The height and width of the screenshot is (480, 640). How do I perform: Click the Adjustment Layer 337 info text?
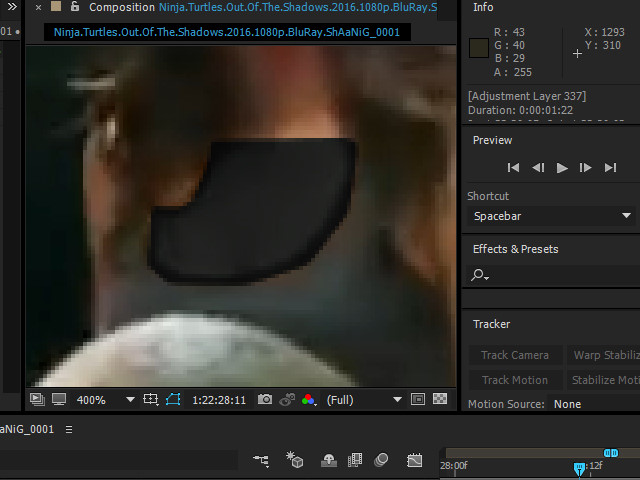click(527, 96)
